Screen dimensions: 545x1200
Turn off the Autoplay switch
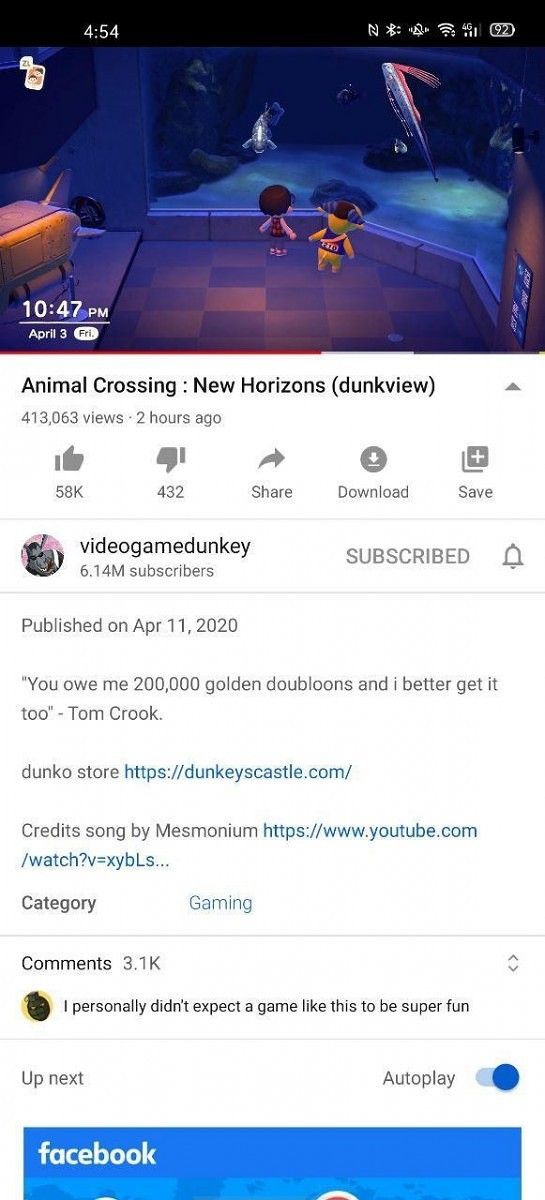pos(497,1077)
